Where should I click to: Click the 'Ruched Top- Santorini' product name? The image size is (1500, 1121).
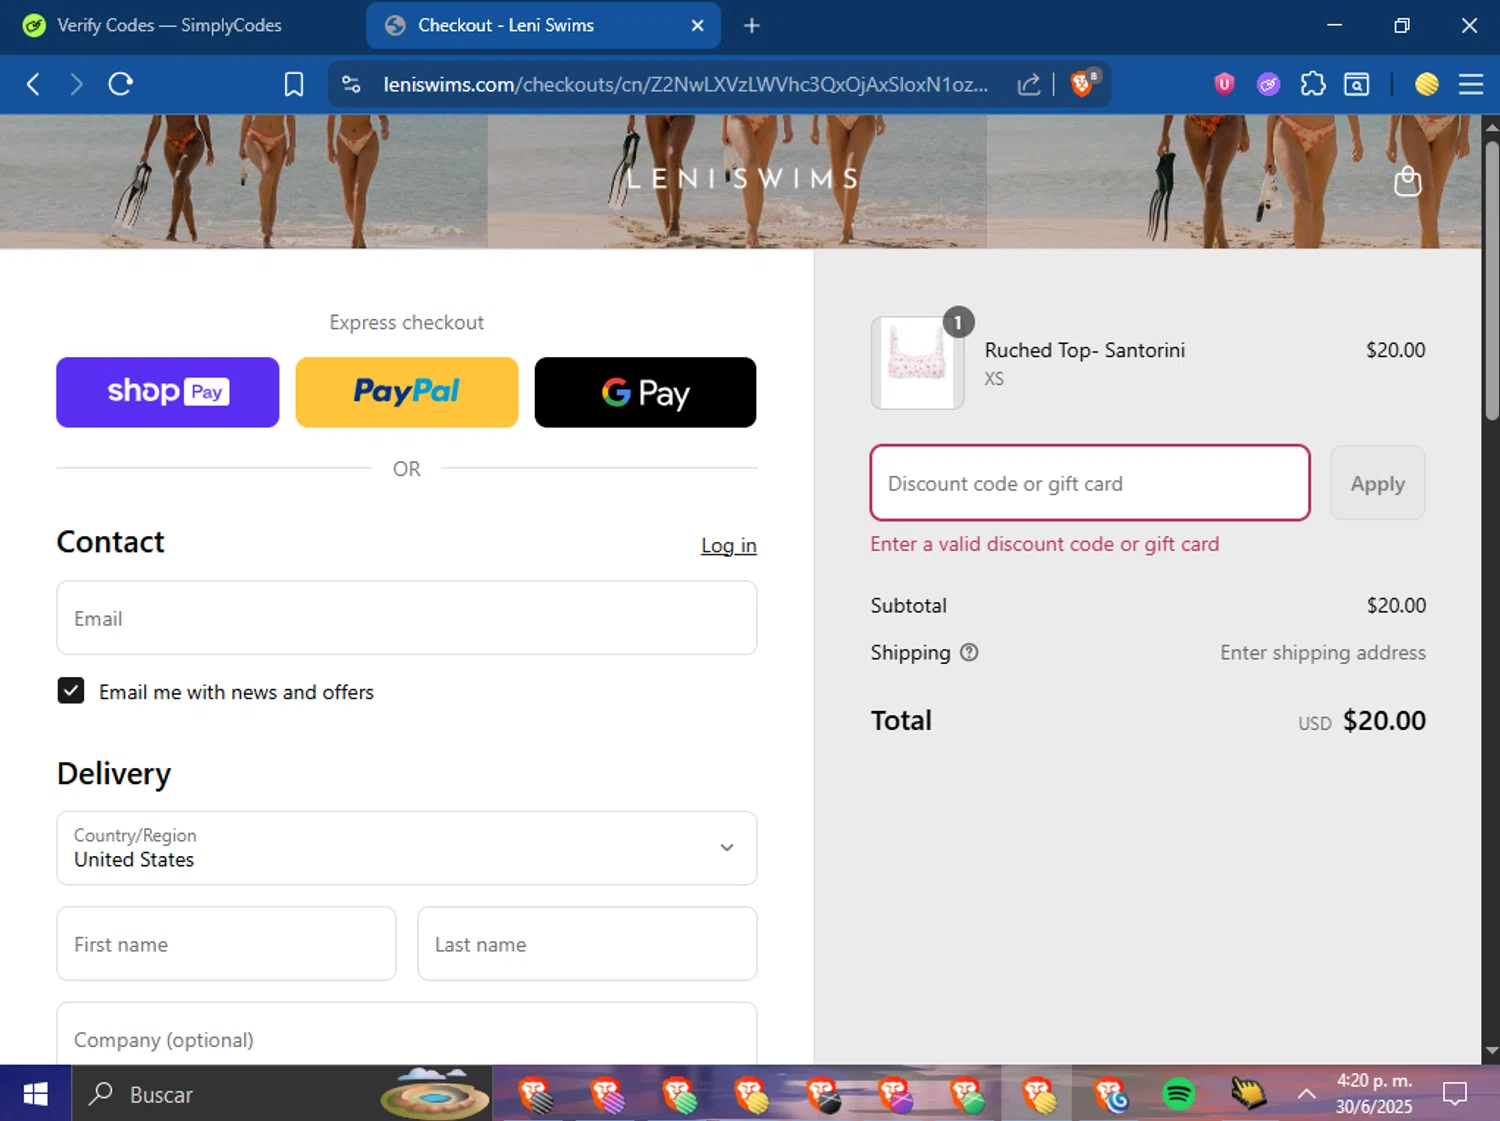click(x=1085, y=350)
